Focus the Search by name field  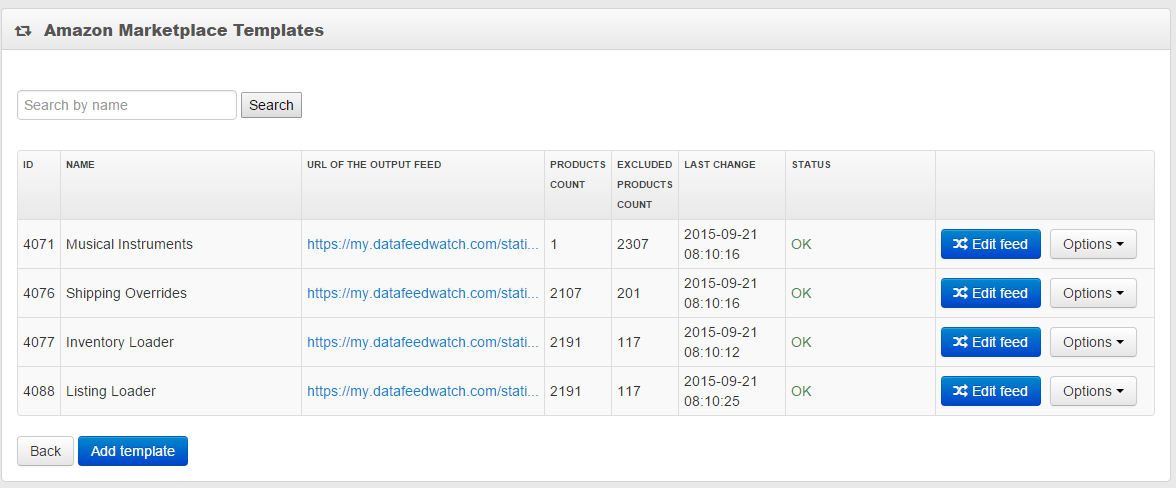(x=127, y=105)
